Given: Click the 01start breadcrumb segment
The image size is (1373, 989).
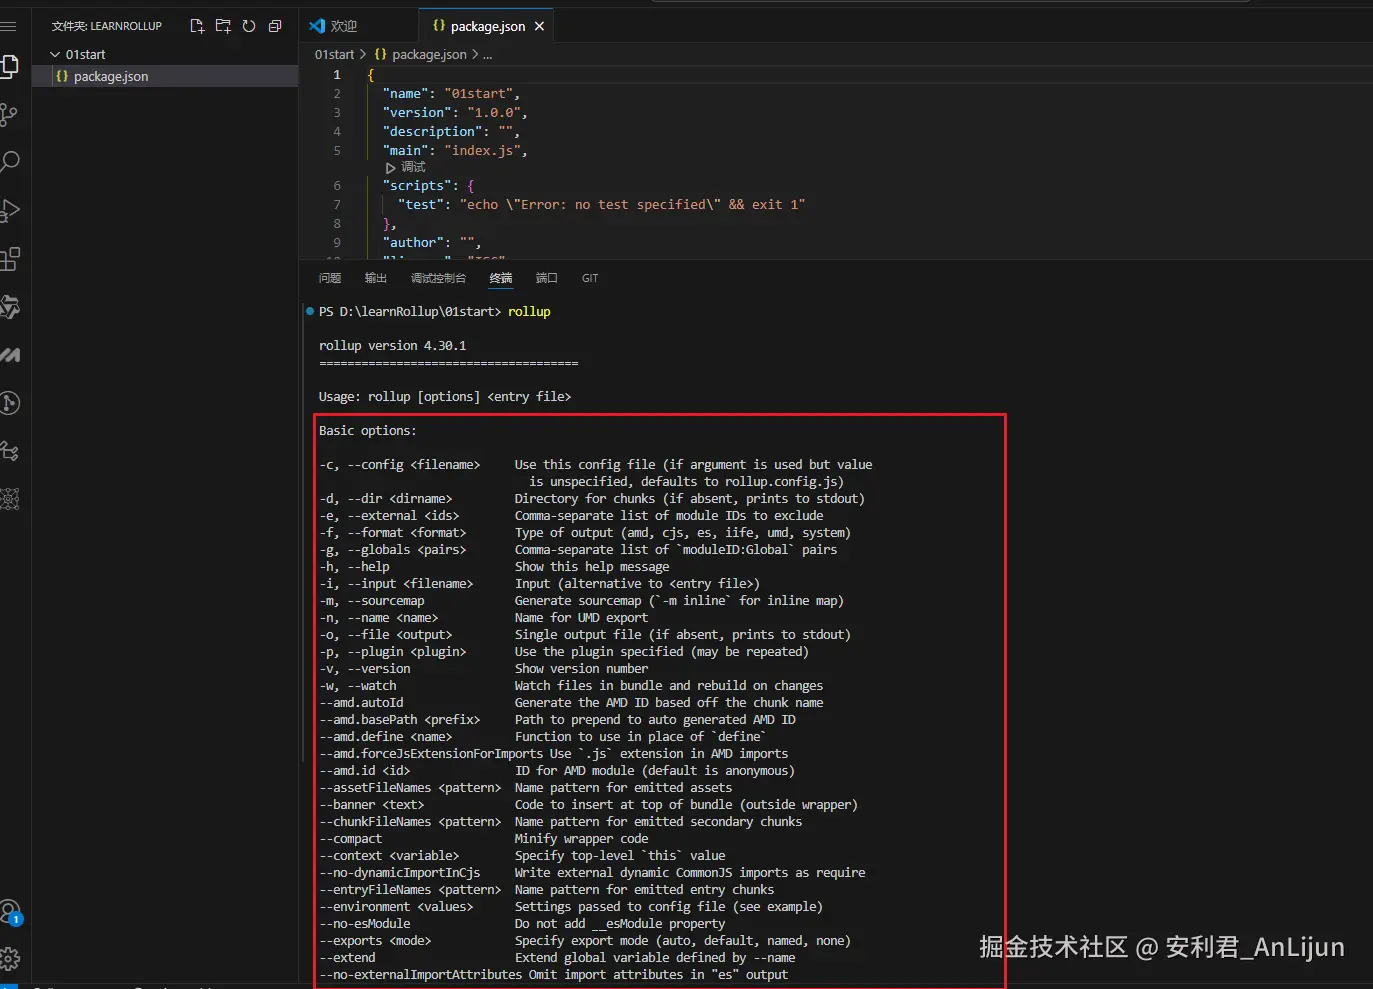Looking at the screenshot, I should click(334, 54).
